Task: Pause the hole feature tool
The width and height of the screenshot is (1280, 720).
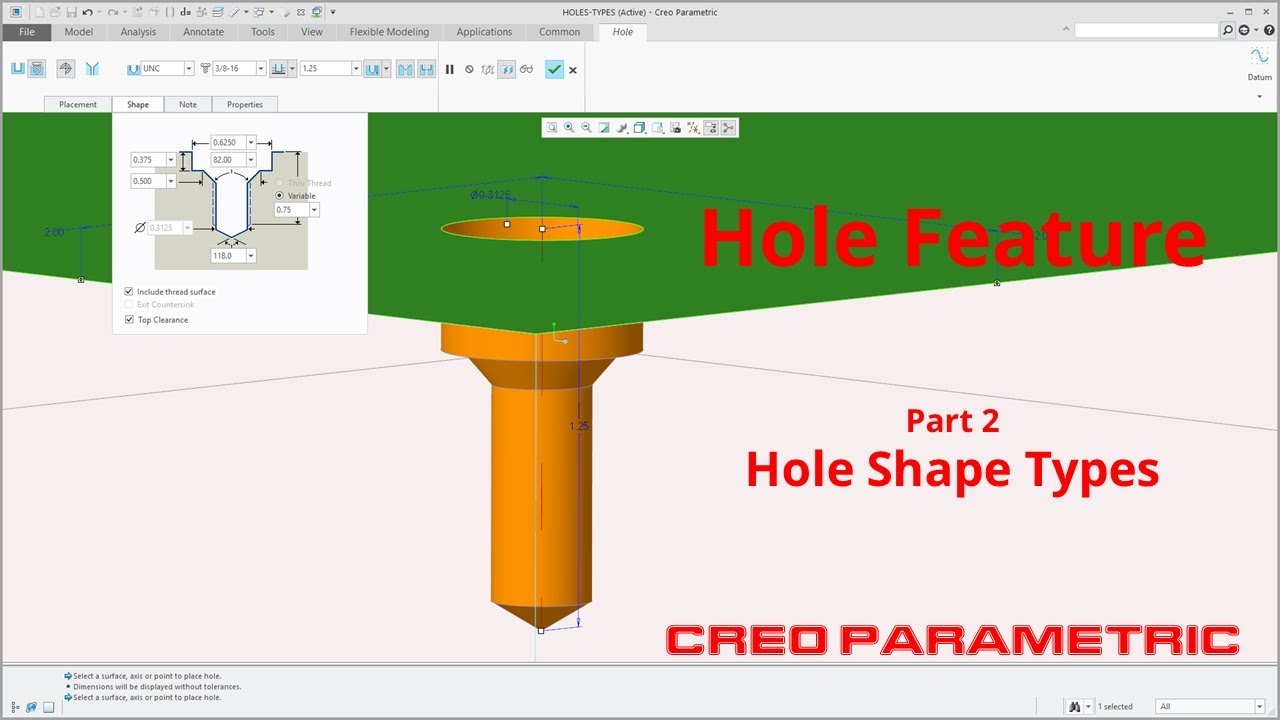Action: 450,69
